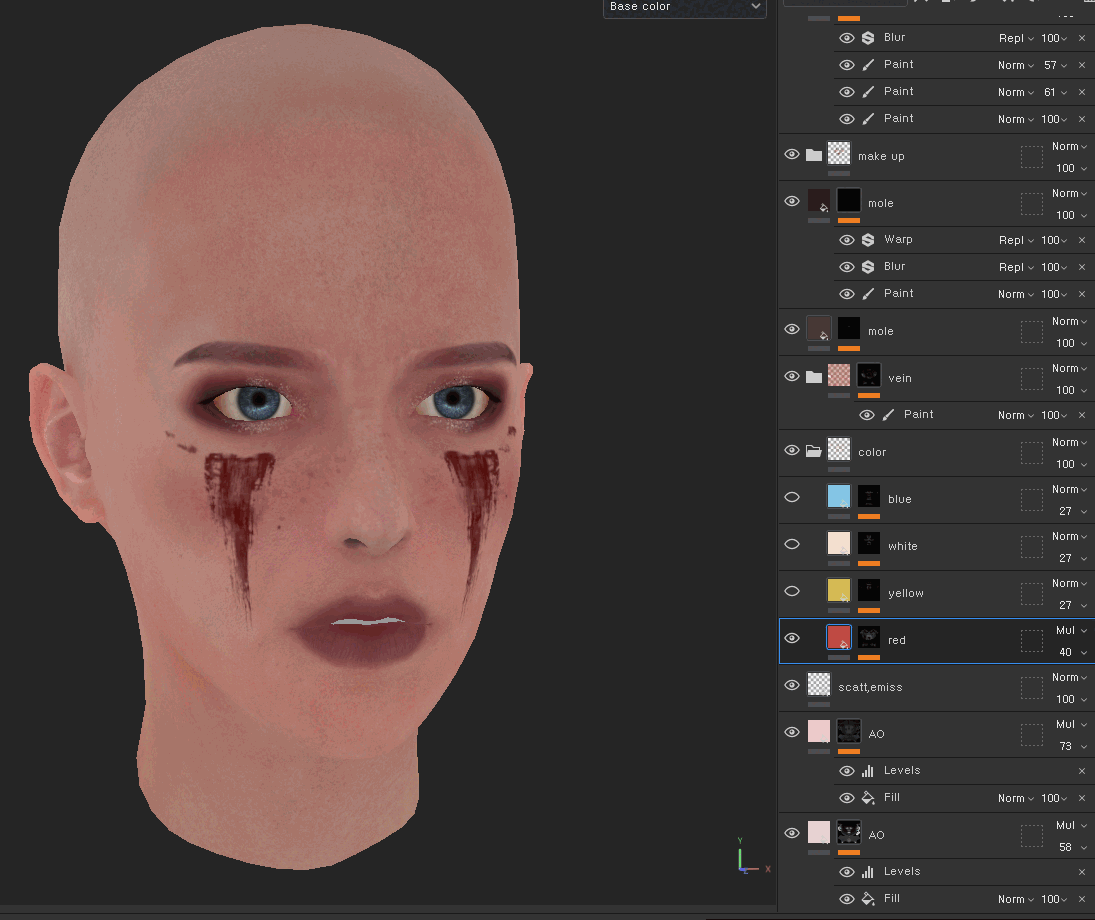The image size is (1095, 920).
Task: Click the paint brush icon under vein
Action: (888, 415)
